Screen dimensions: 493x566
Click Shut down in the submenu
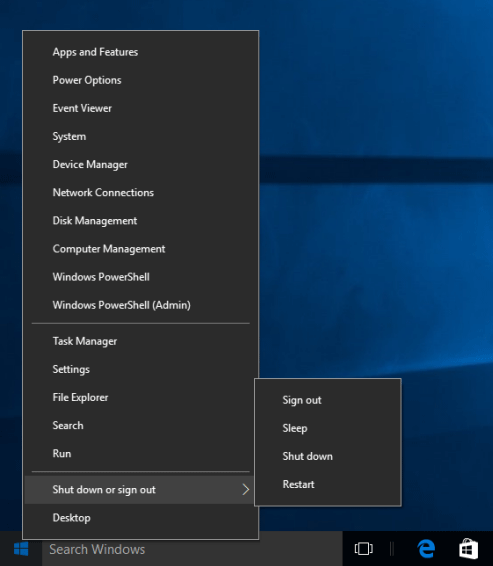328,457
